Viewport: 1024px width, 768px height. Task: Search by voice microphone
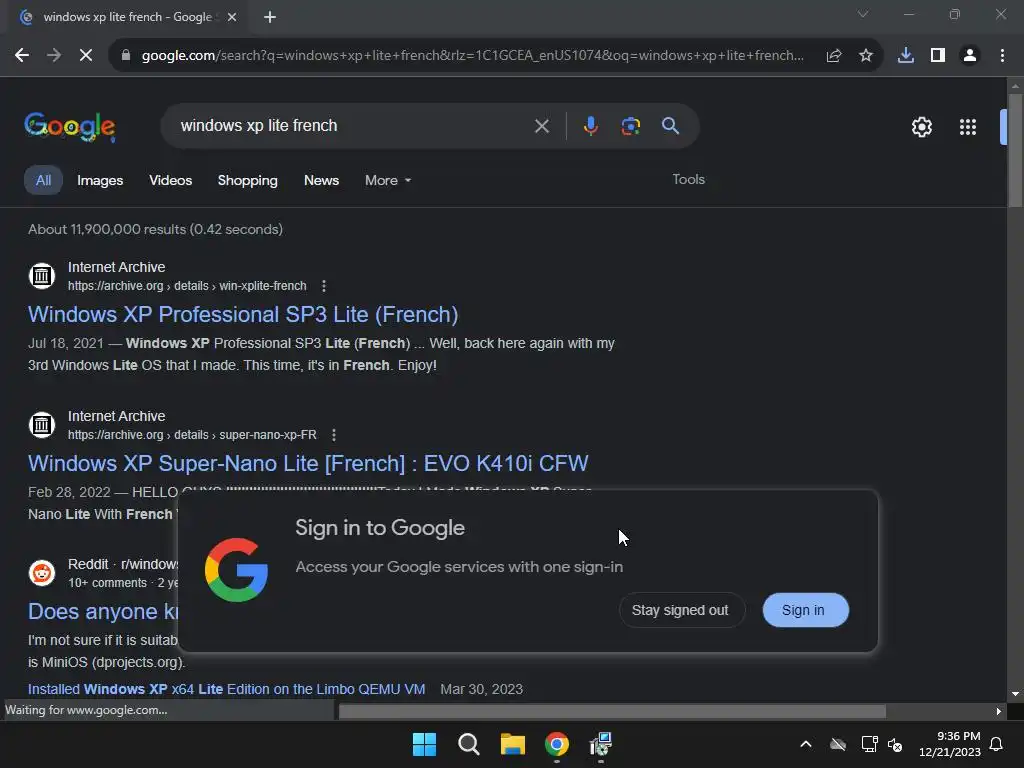590,126
